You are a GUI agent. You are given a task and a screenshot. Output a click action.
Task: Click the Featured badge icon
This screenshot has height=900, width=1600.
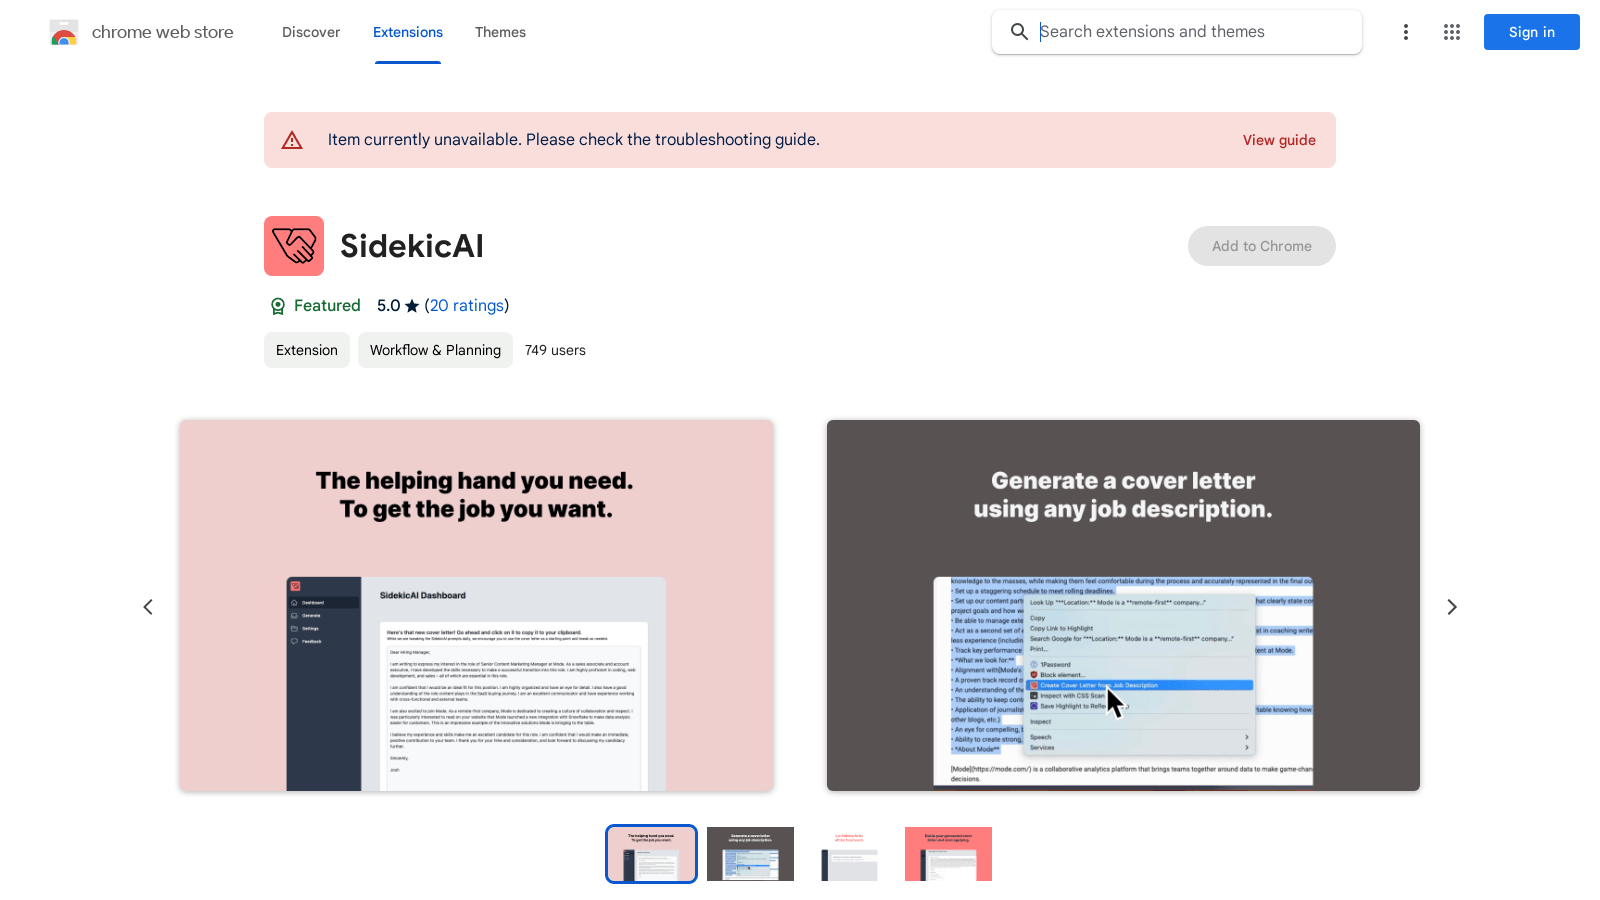278,306
